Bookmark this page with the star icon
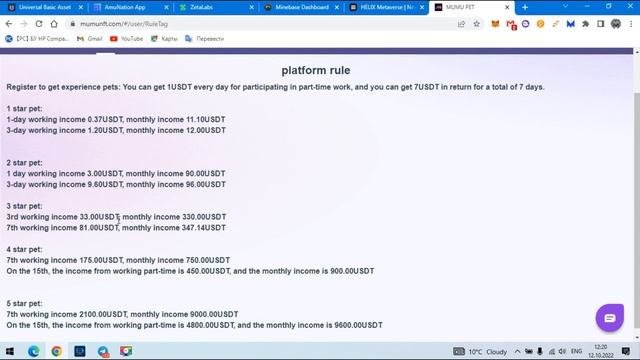Image resolution: width=640 pixels, height=360 pixels. [476, 24]
